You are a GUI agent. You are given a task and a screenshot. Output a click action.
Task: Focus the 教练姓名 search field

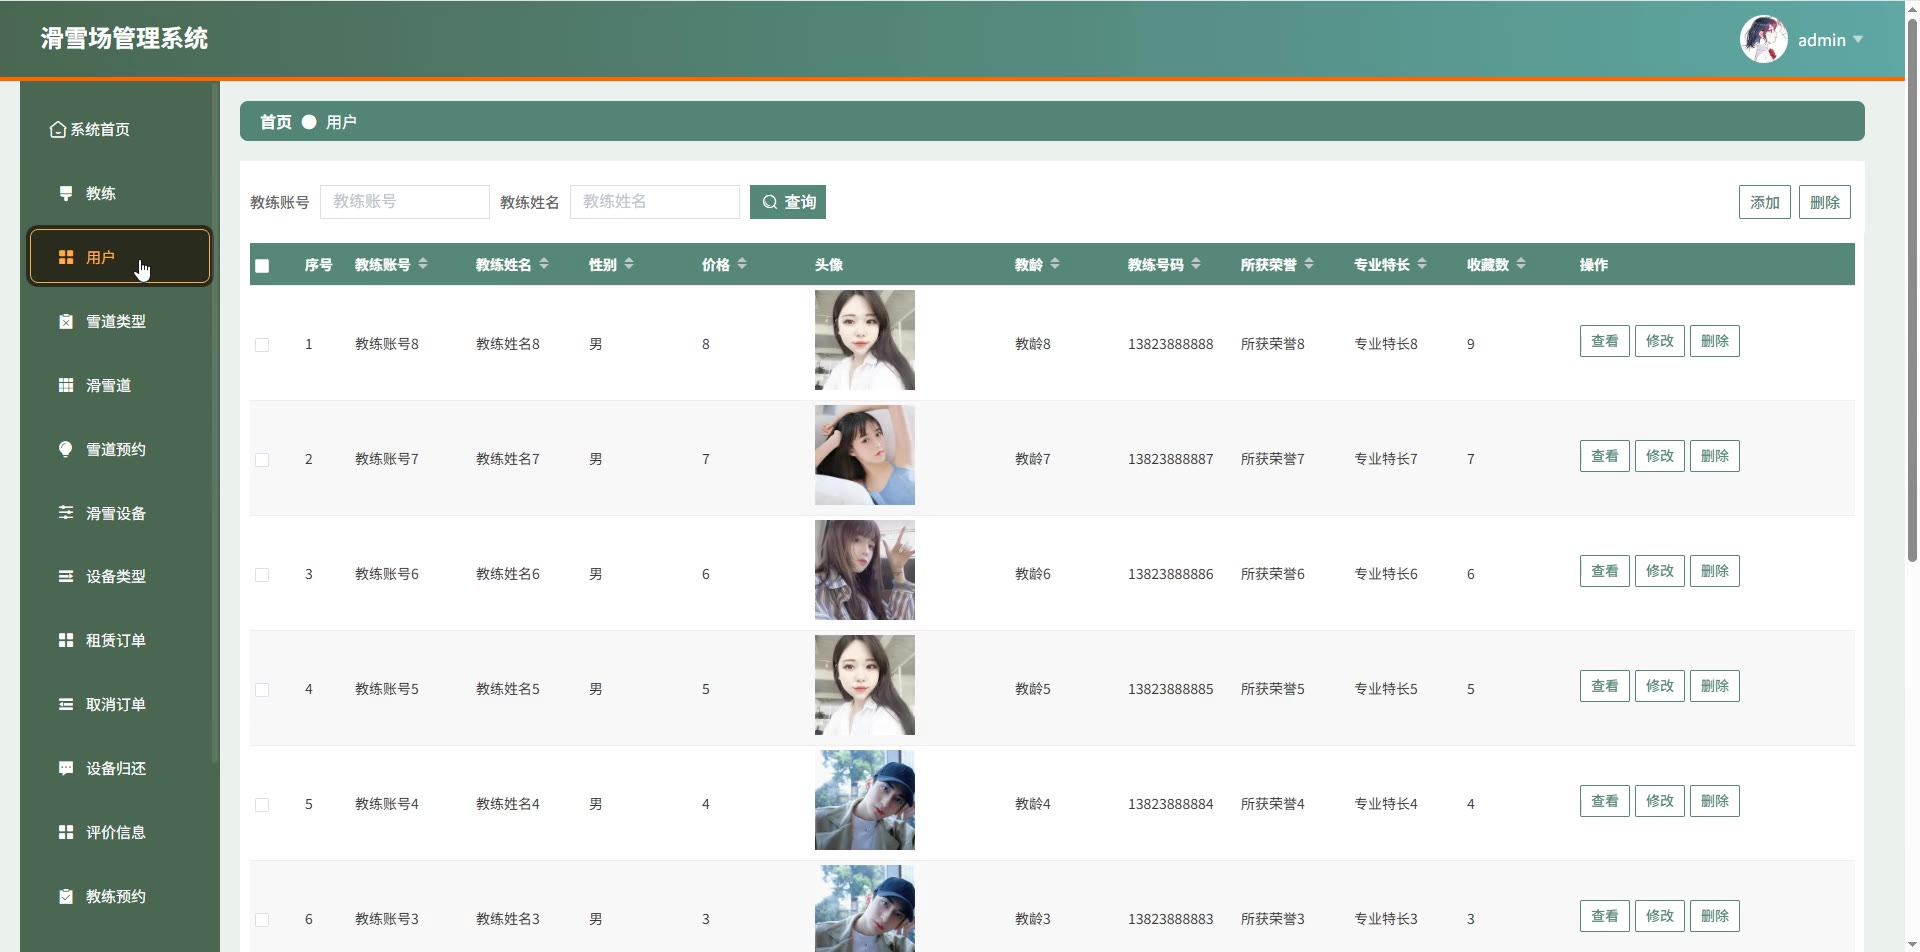click(x=655, y=202)
